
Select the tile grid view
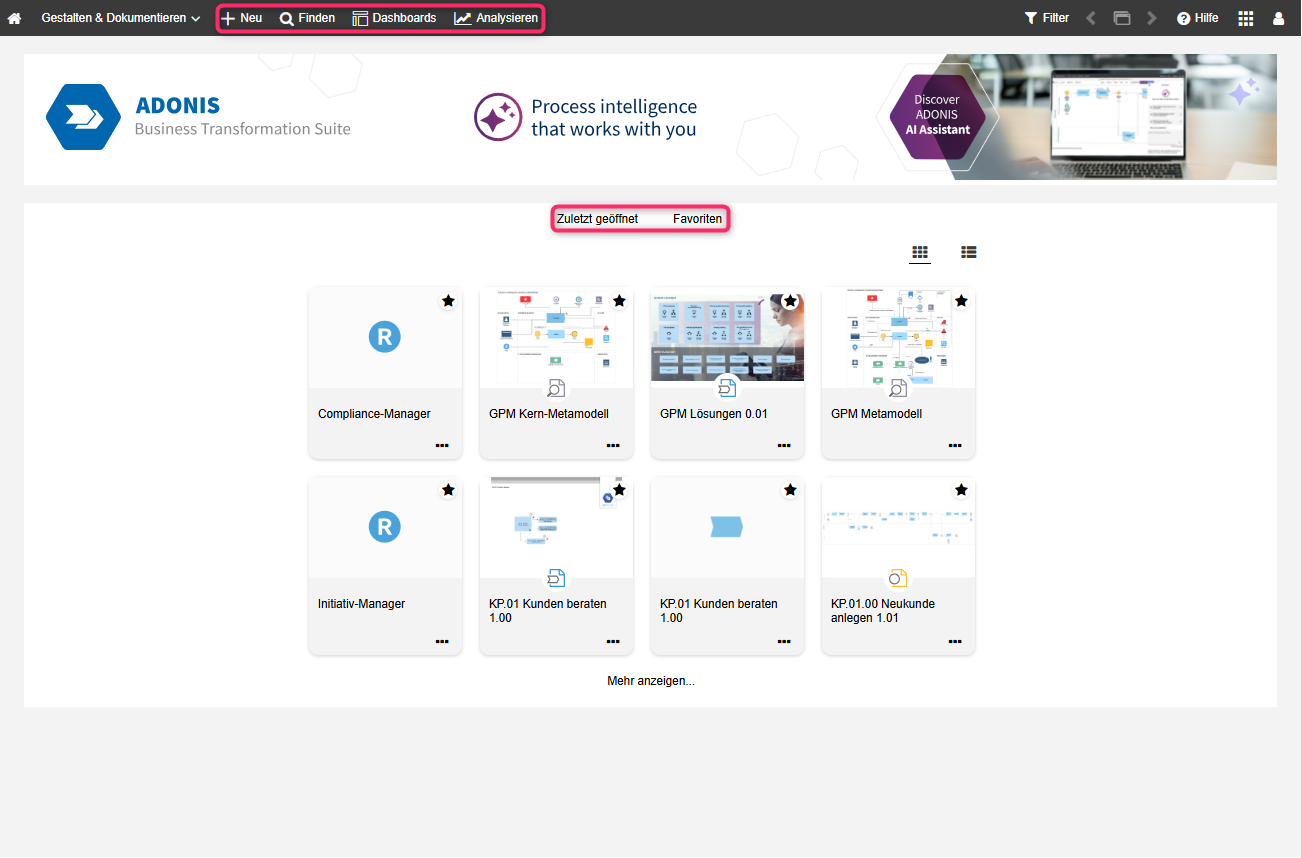pos(920,252)
